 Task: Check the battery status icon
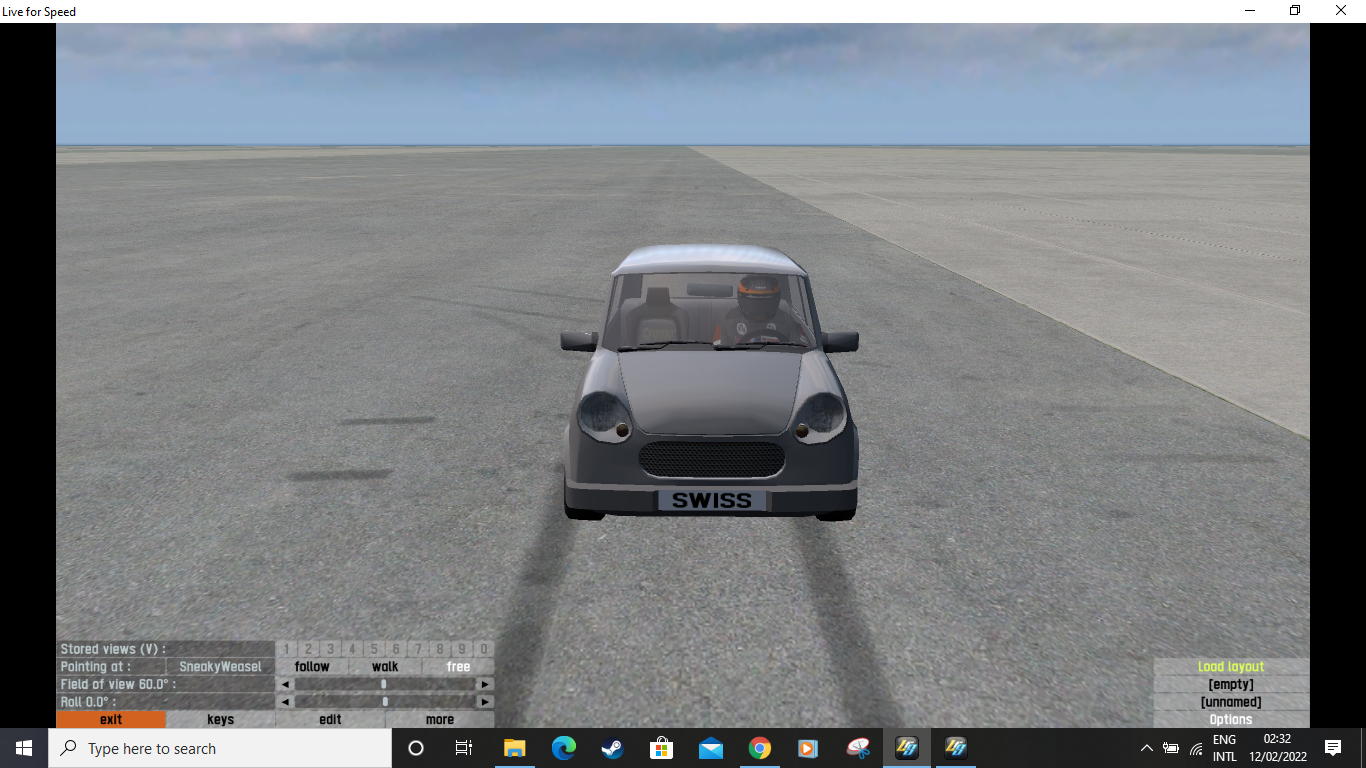(x=1171, y=748)
